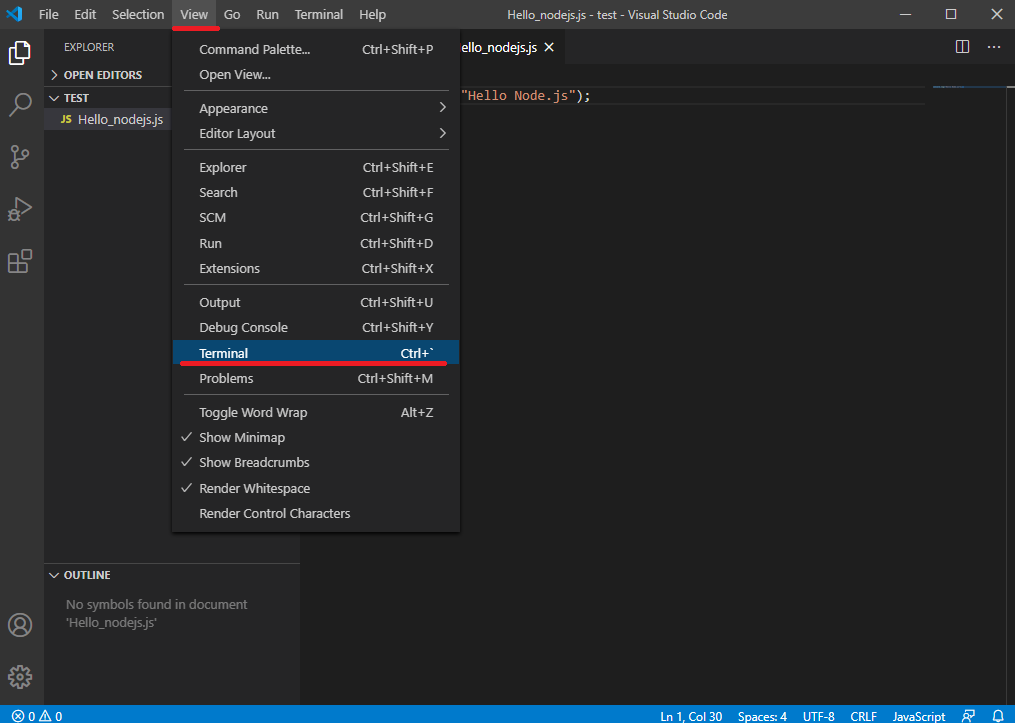Viewport: 1015px width, 723px height.
Task: Open the Selection menu
Action: point(138,14)
